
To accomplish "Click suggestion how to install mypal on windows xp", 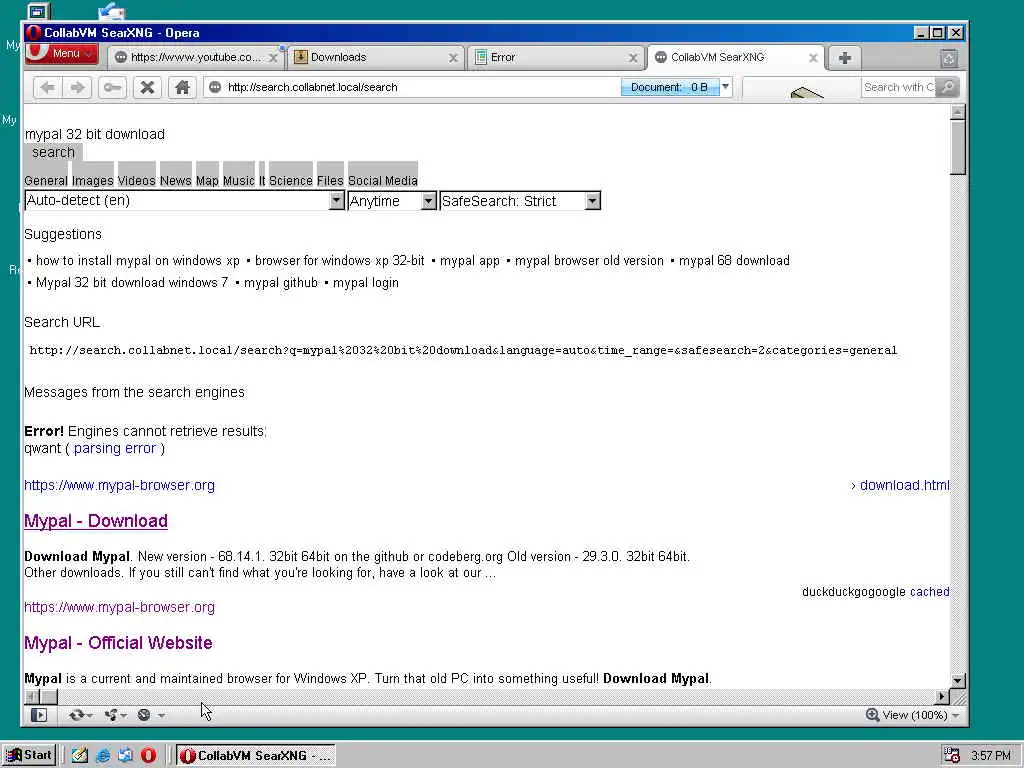I will [x=138, y=261].
